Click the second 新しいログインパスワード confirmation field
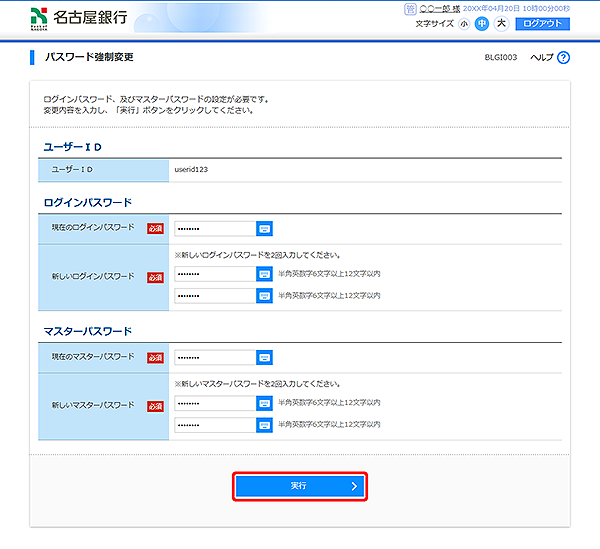Screen dimensions: 600x549 213,295
